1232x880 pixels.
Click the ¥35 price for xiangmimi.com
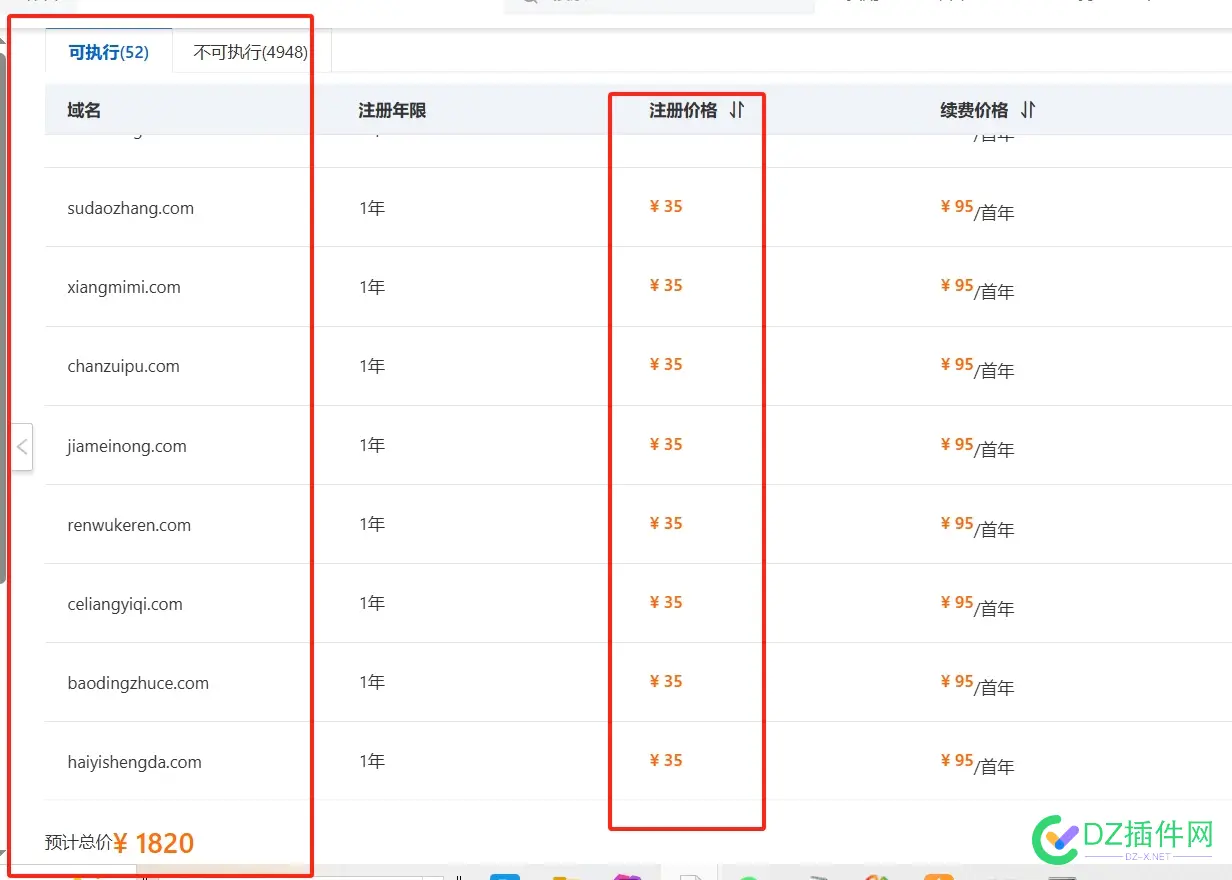[x=666, y=285]
